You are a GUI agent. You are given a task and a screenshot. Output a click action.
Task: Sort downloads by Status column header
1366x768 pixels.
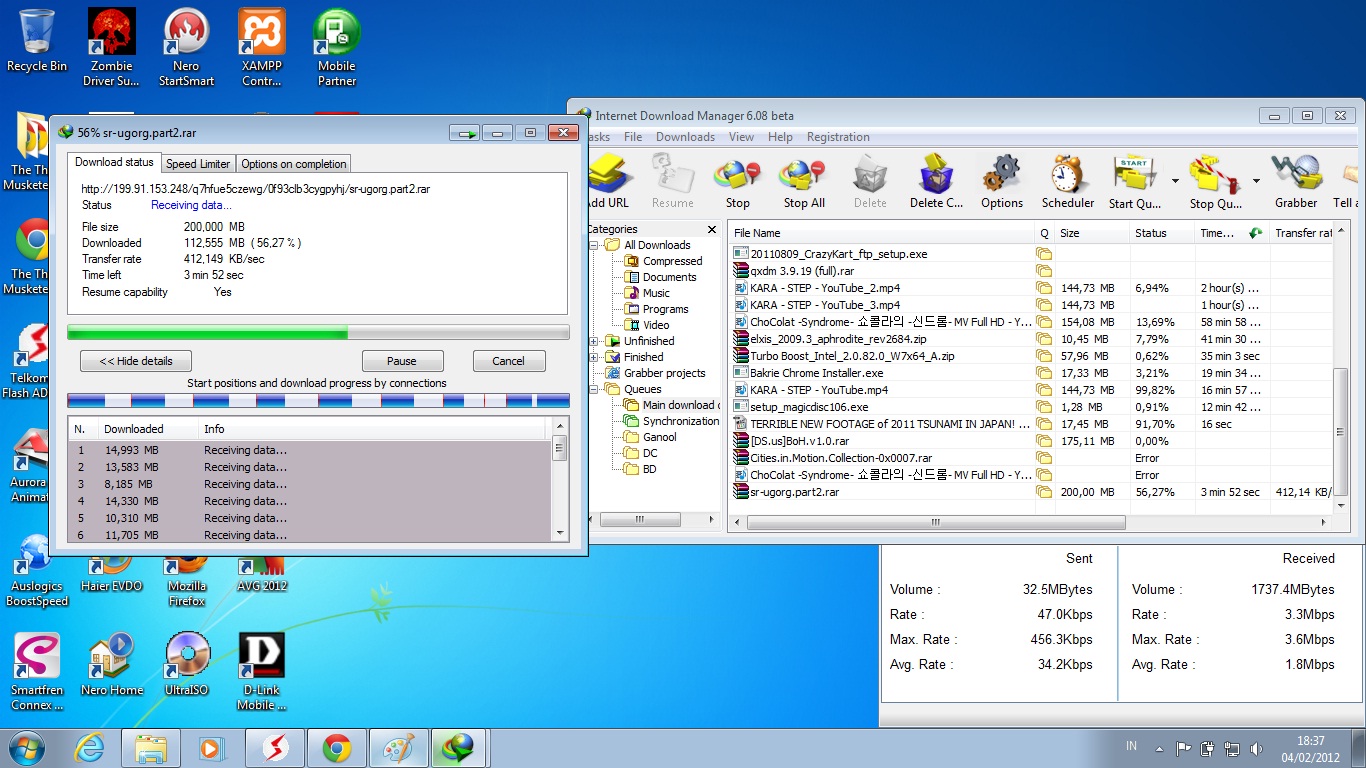(1162, 233)
